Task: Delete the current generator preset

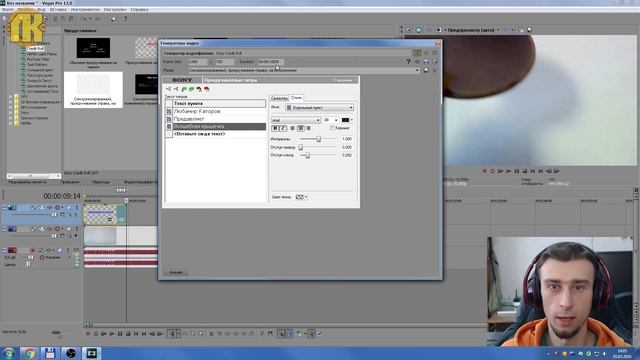Action: (434, 70)
